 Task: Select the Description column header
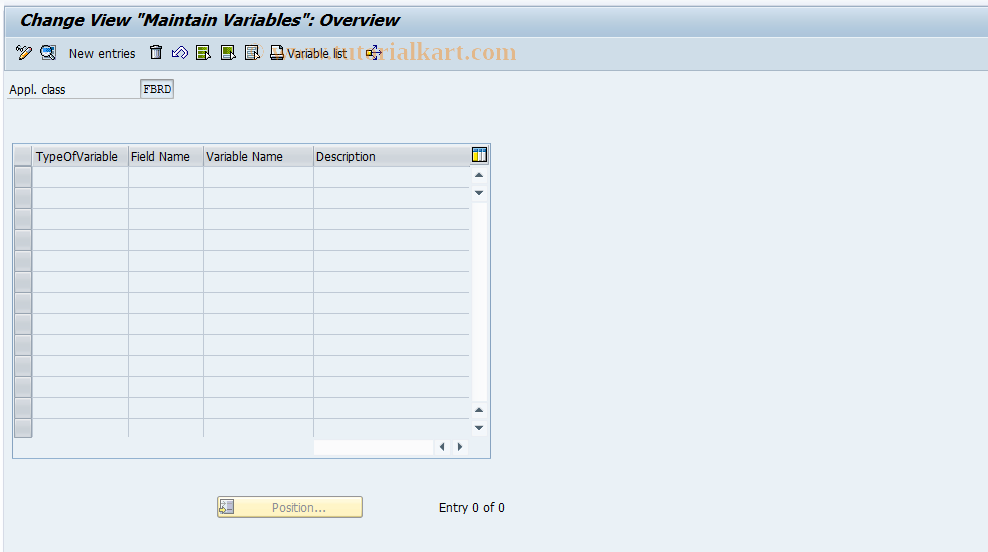pyautogui.click(x=391, y=156)
